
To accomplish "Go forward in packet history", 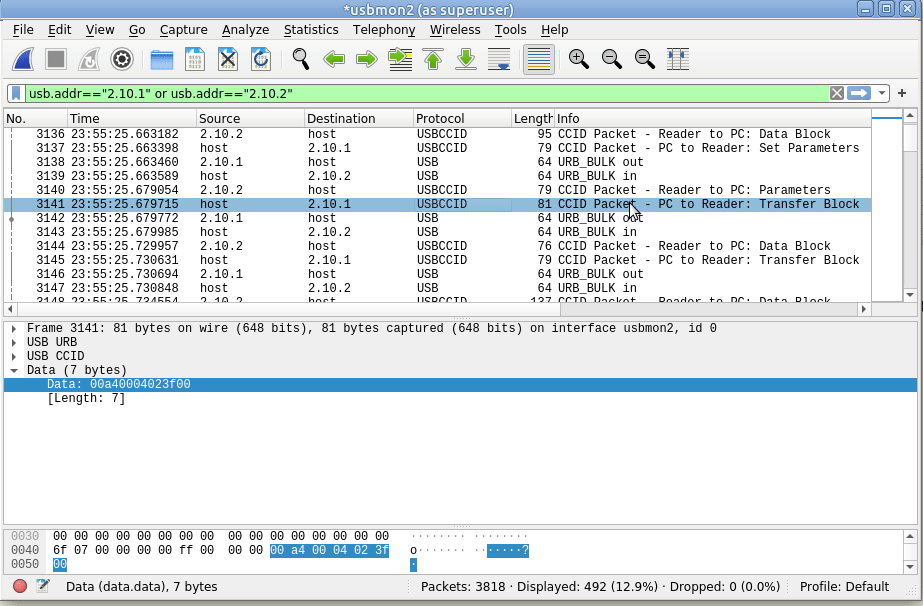I will (x=367, y=59).
